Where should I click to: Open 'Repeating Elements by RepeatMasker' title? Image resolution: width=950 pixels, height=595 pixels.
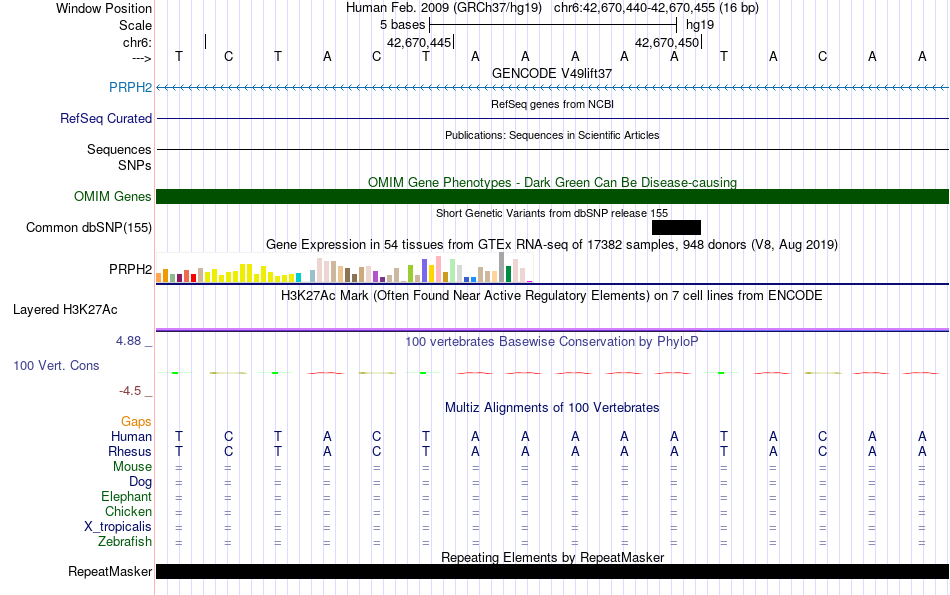[x=552, y=557]
